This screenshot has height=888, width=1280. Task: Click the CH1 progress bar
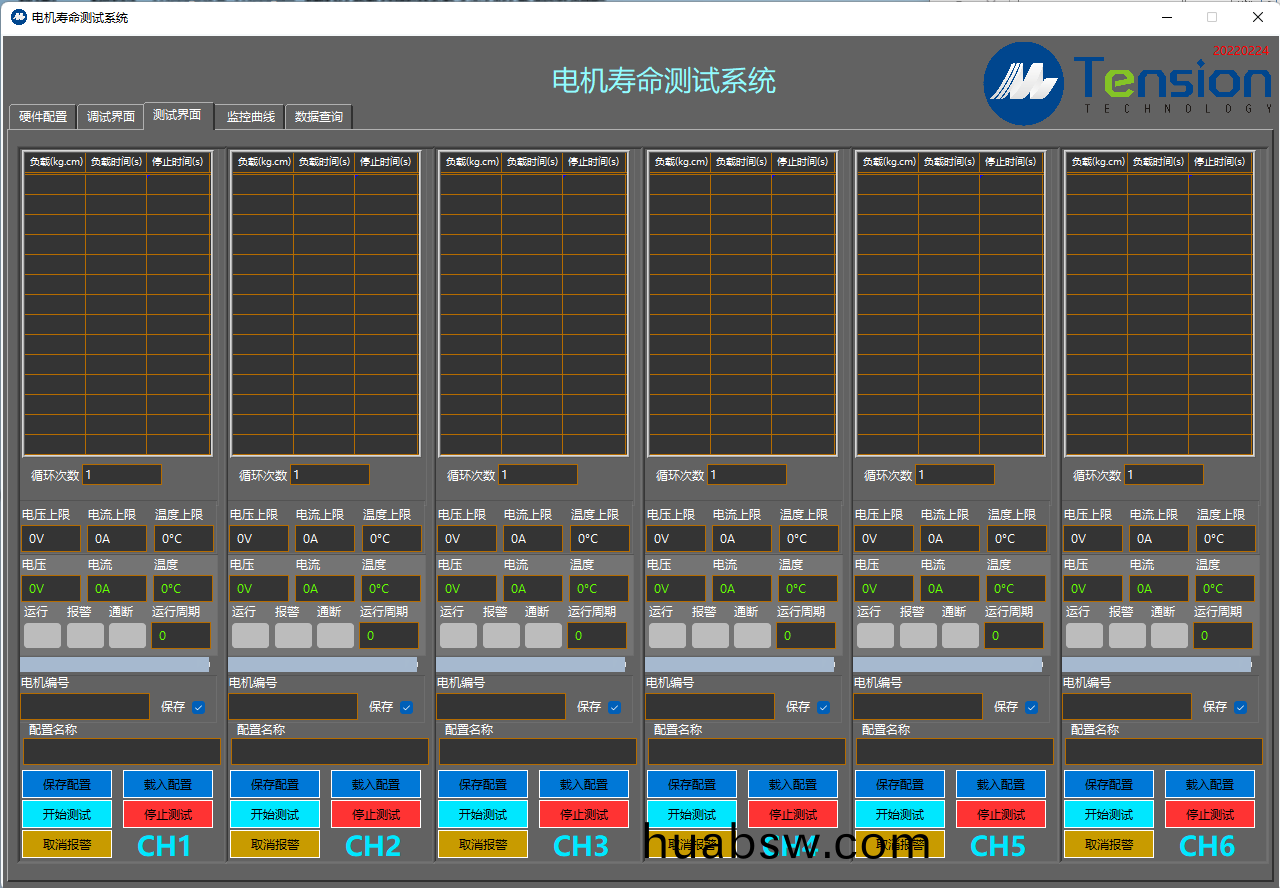pos(115,664)
